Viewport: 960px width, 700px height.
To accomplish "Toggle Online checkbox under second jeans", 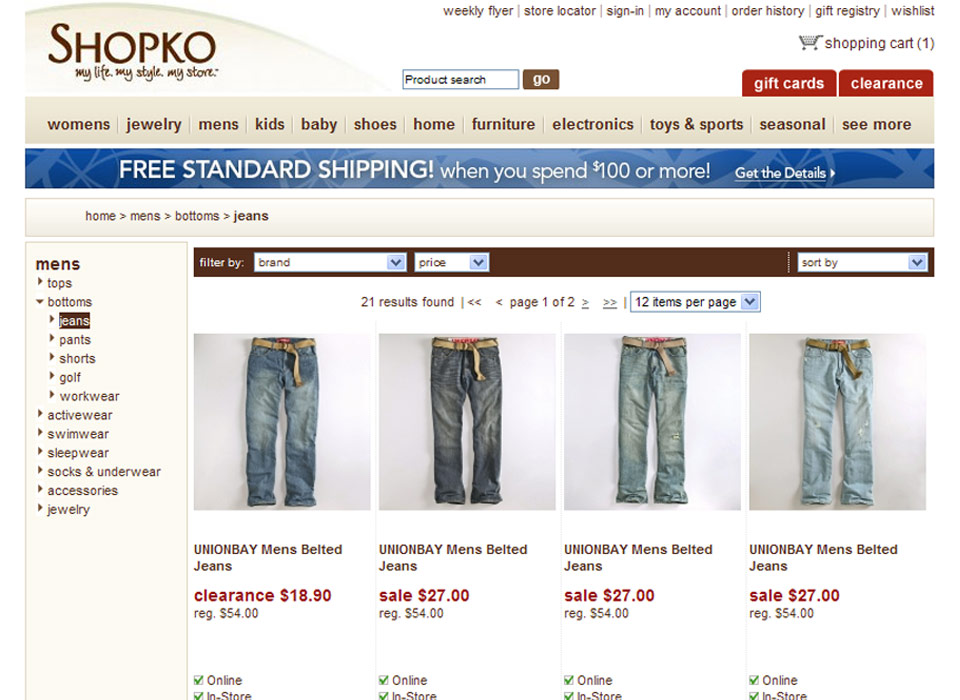I will pos(383,680).
